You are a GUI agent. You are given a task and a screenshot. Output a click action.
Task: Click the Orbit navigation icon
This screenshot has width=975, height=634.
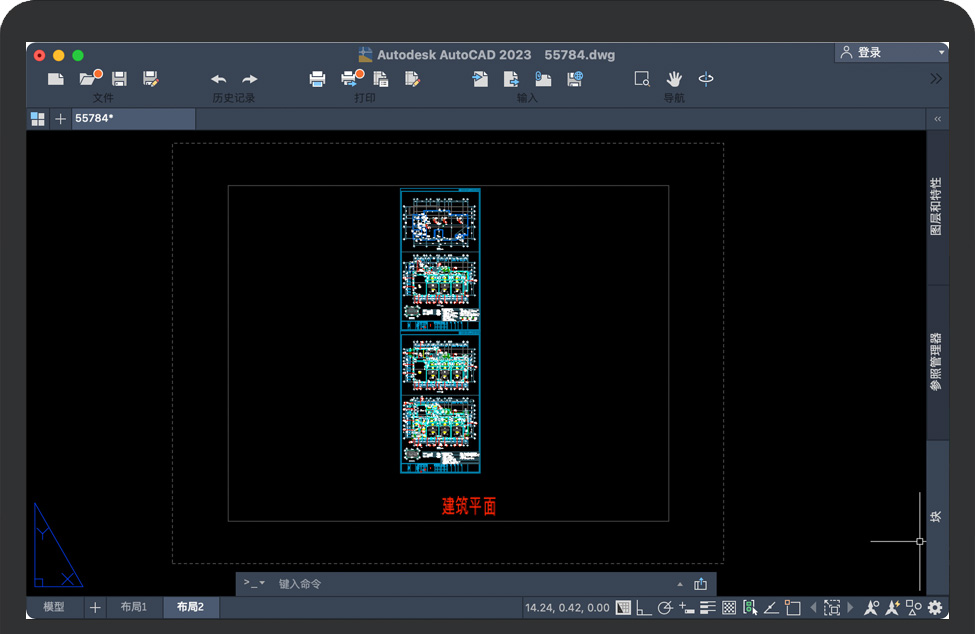click(x=706, y=79)
